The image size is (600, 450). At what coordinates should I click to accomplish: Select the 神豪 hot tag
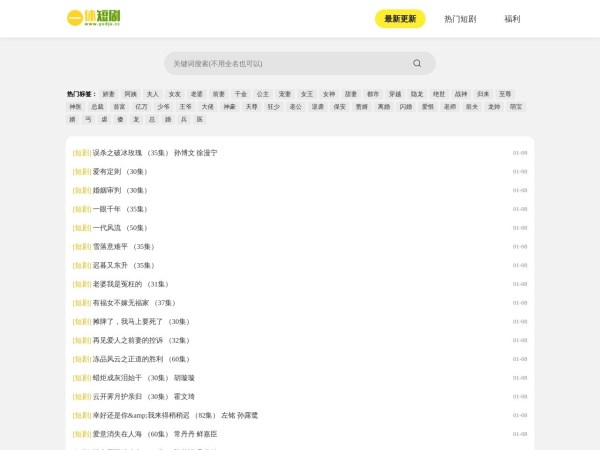click(x=230, y=106)
